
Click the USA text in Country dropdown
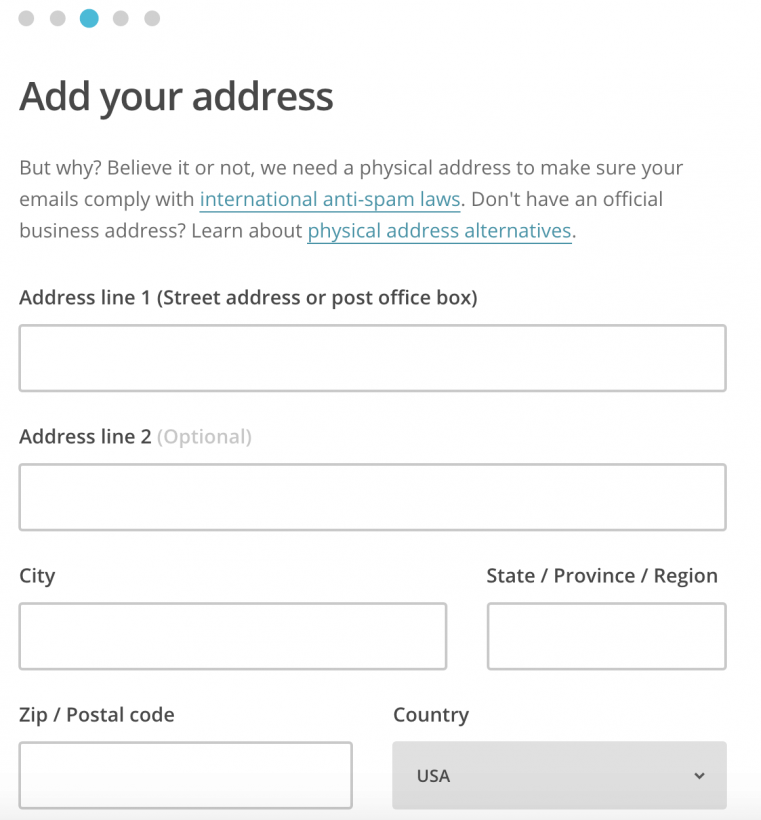click(x=432, y=775)
